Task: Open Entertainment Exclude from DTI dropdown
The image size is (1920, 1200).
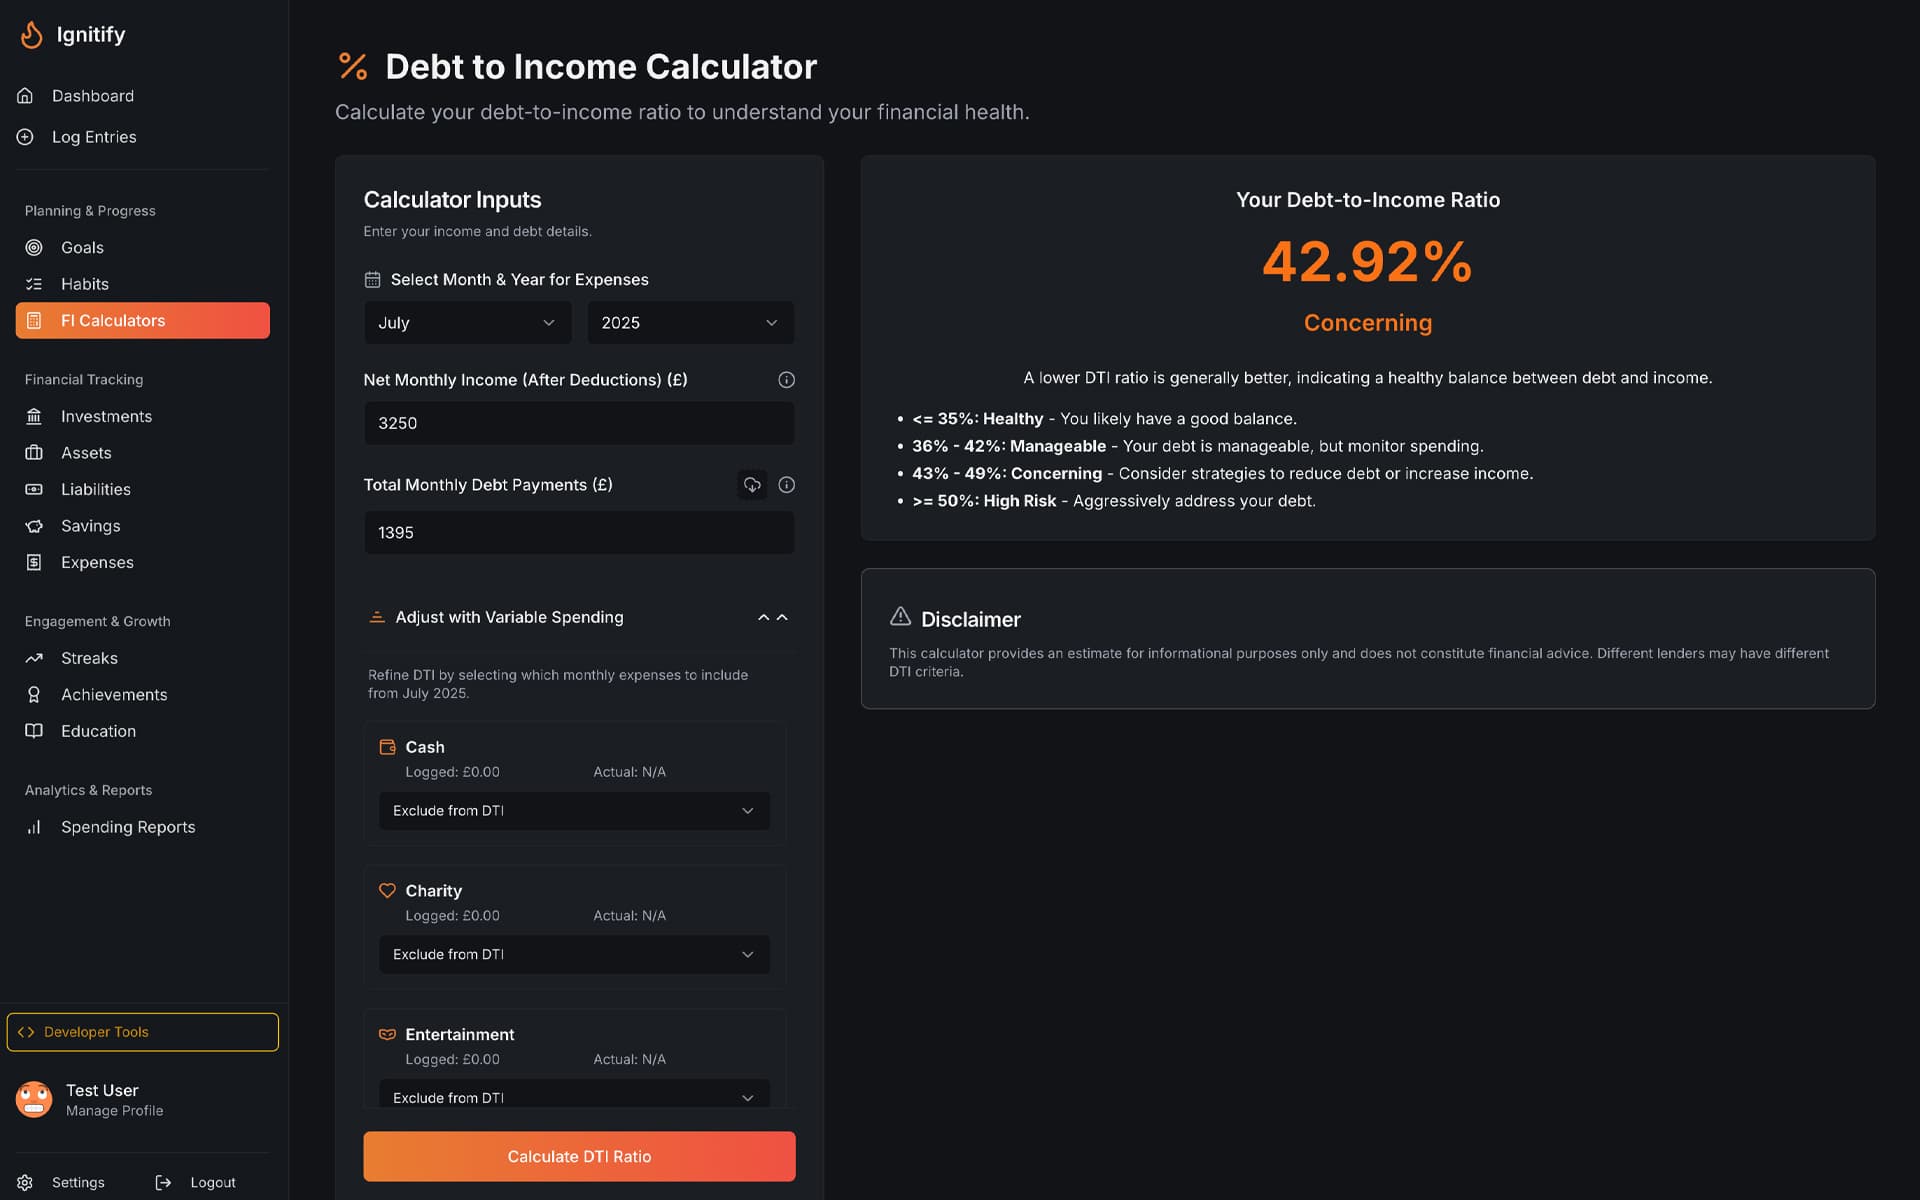Action: coord(574,1096)
